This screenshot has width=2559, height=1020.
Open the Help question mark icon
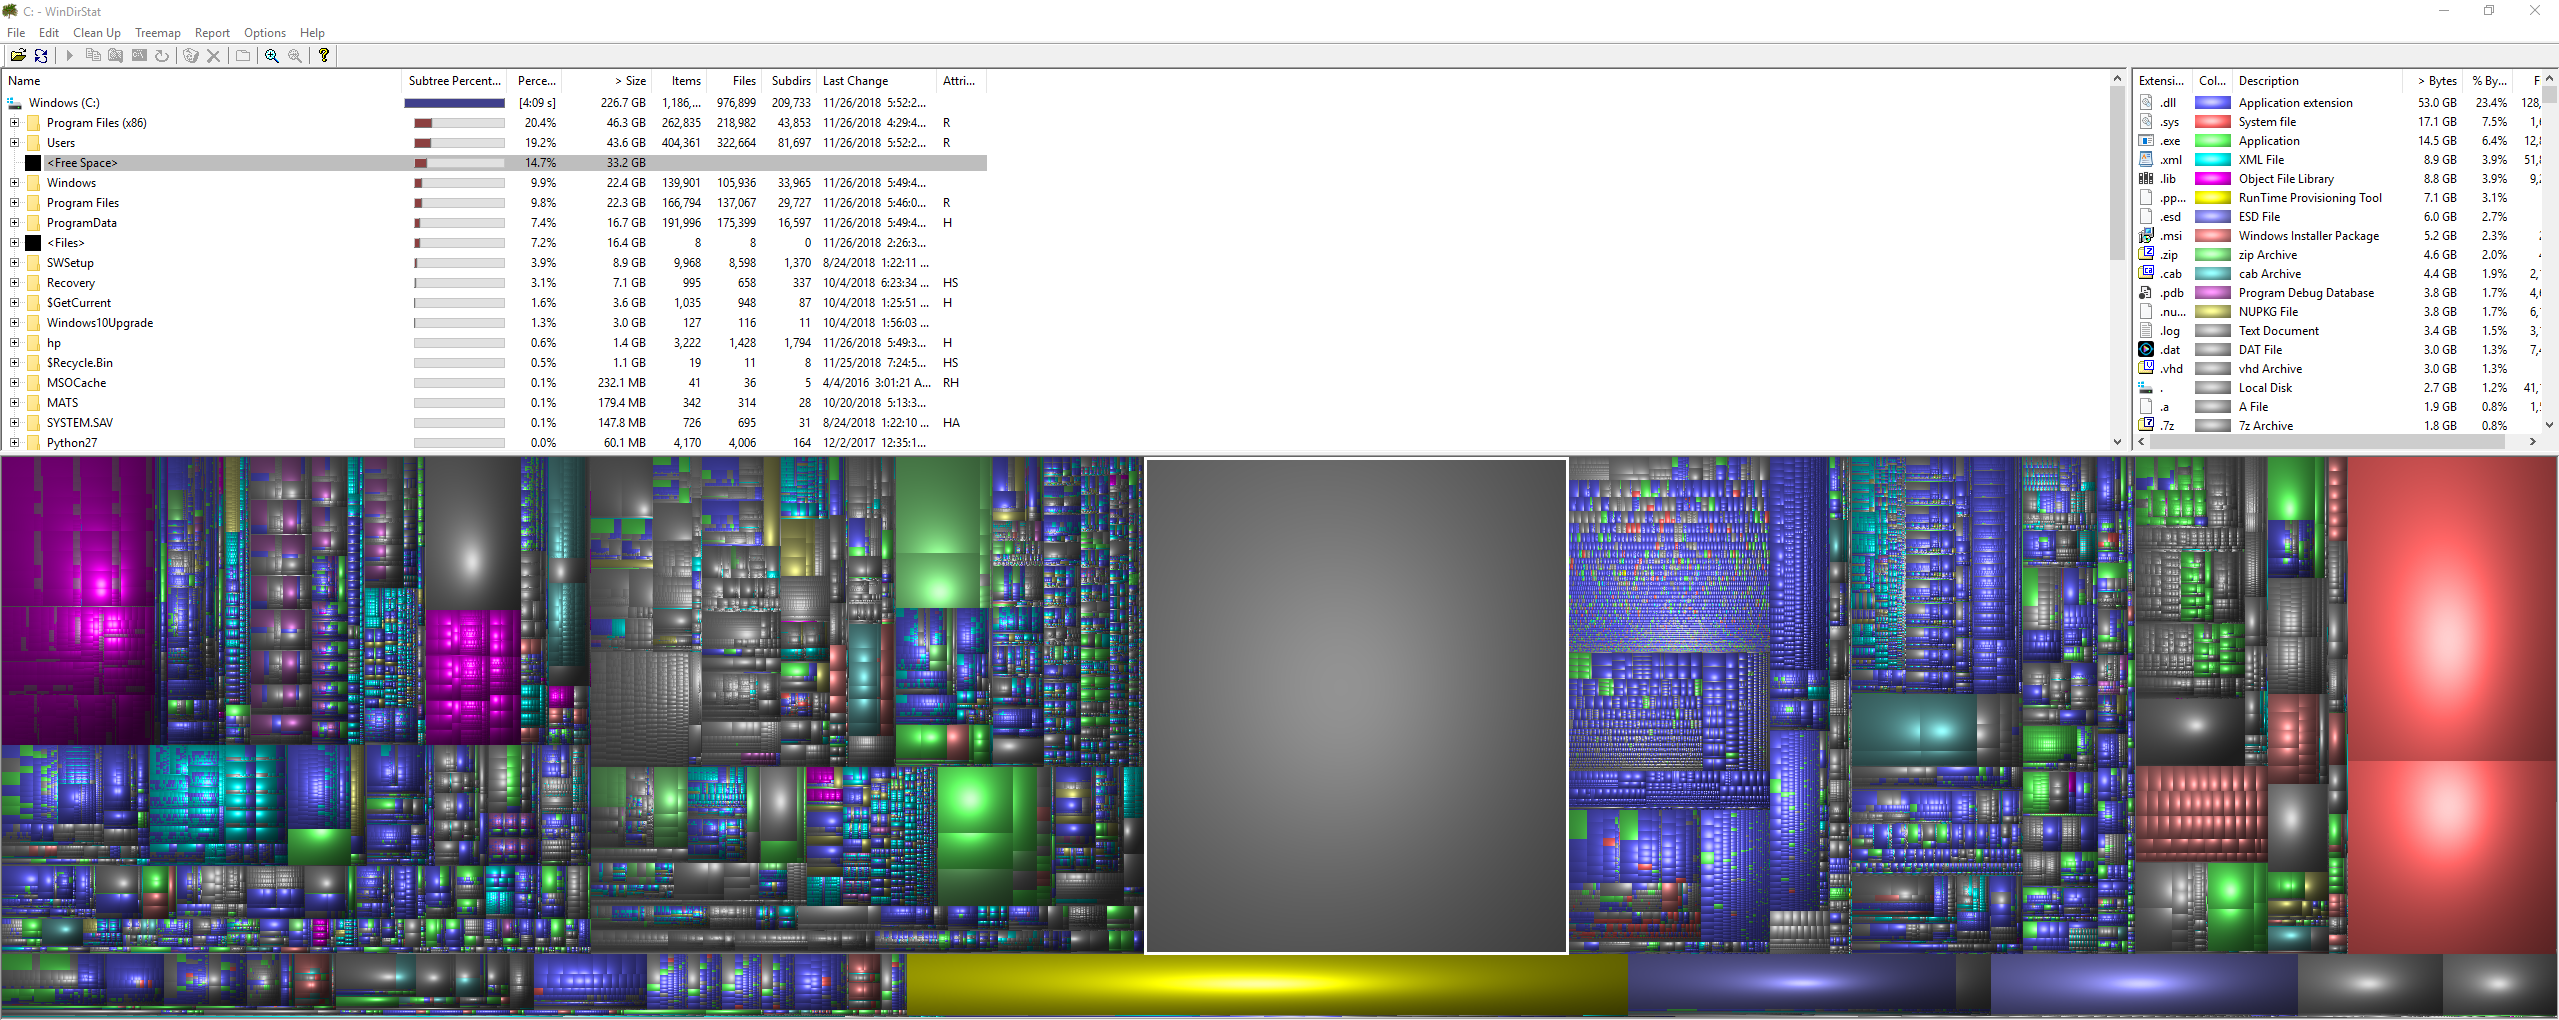(x=323, y=55)
